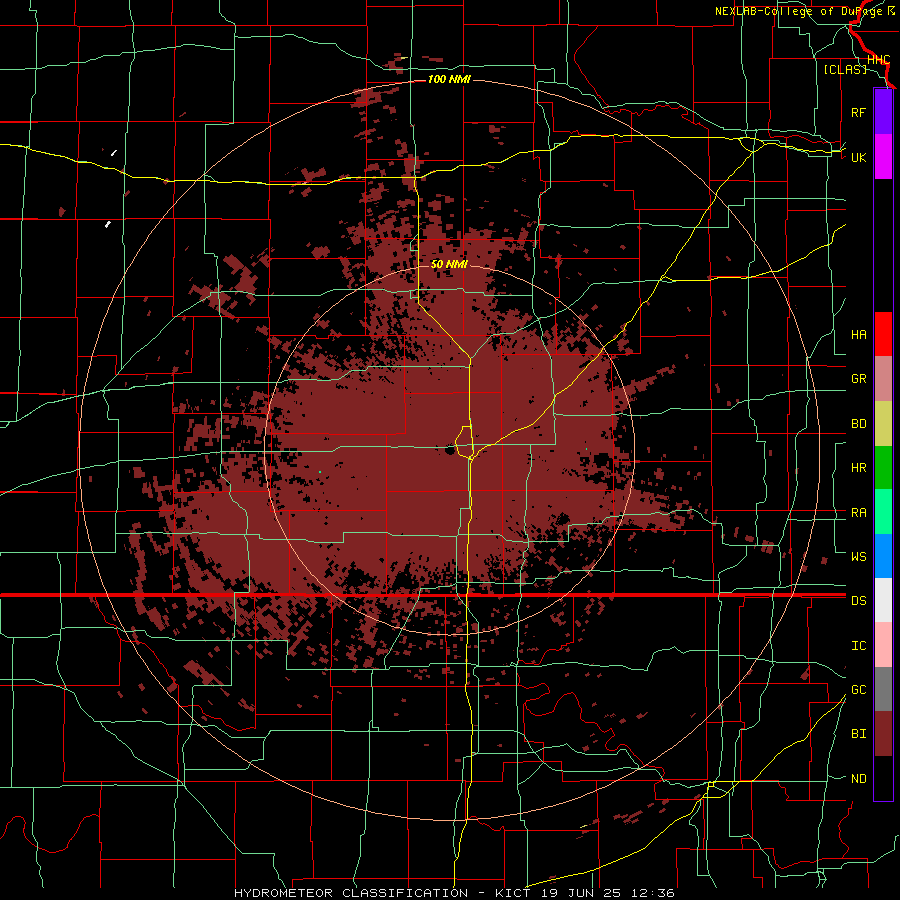Click the HYDROMETEOR CLASSIFICATION footer title
Viewport: 900px width, 900px height.
point(351,893)
